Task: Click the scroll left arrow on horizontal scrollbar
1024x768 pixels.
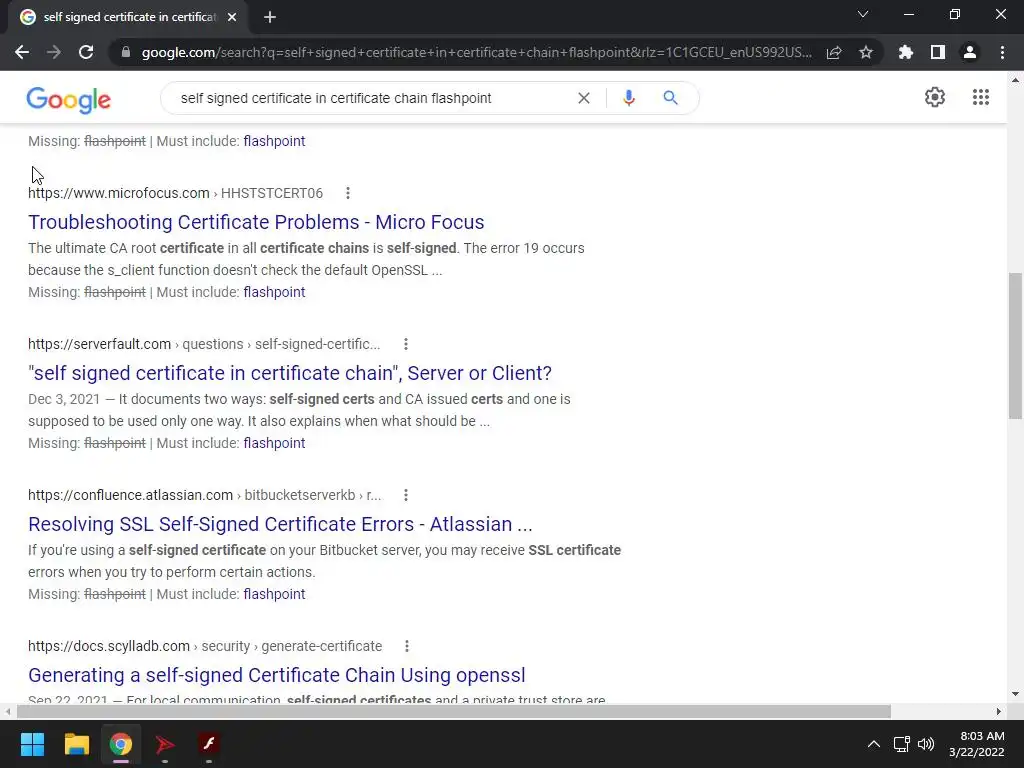Action: click(7, 711)
